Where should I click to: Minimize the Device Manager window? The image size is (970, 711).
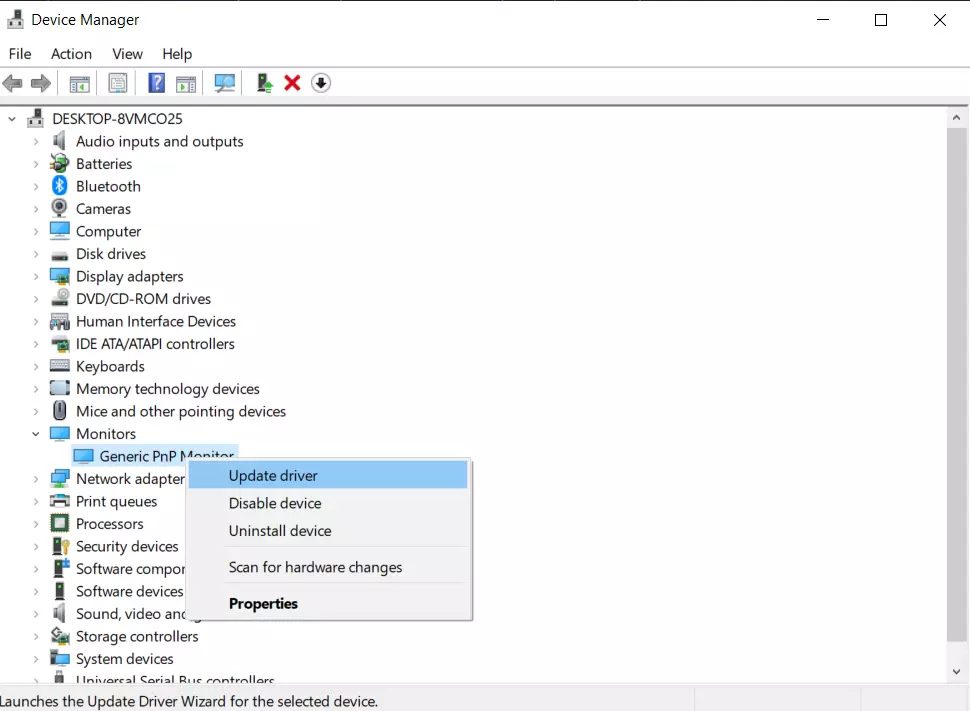tap(823, 20)
